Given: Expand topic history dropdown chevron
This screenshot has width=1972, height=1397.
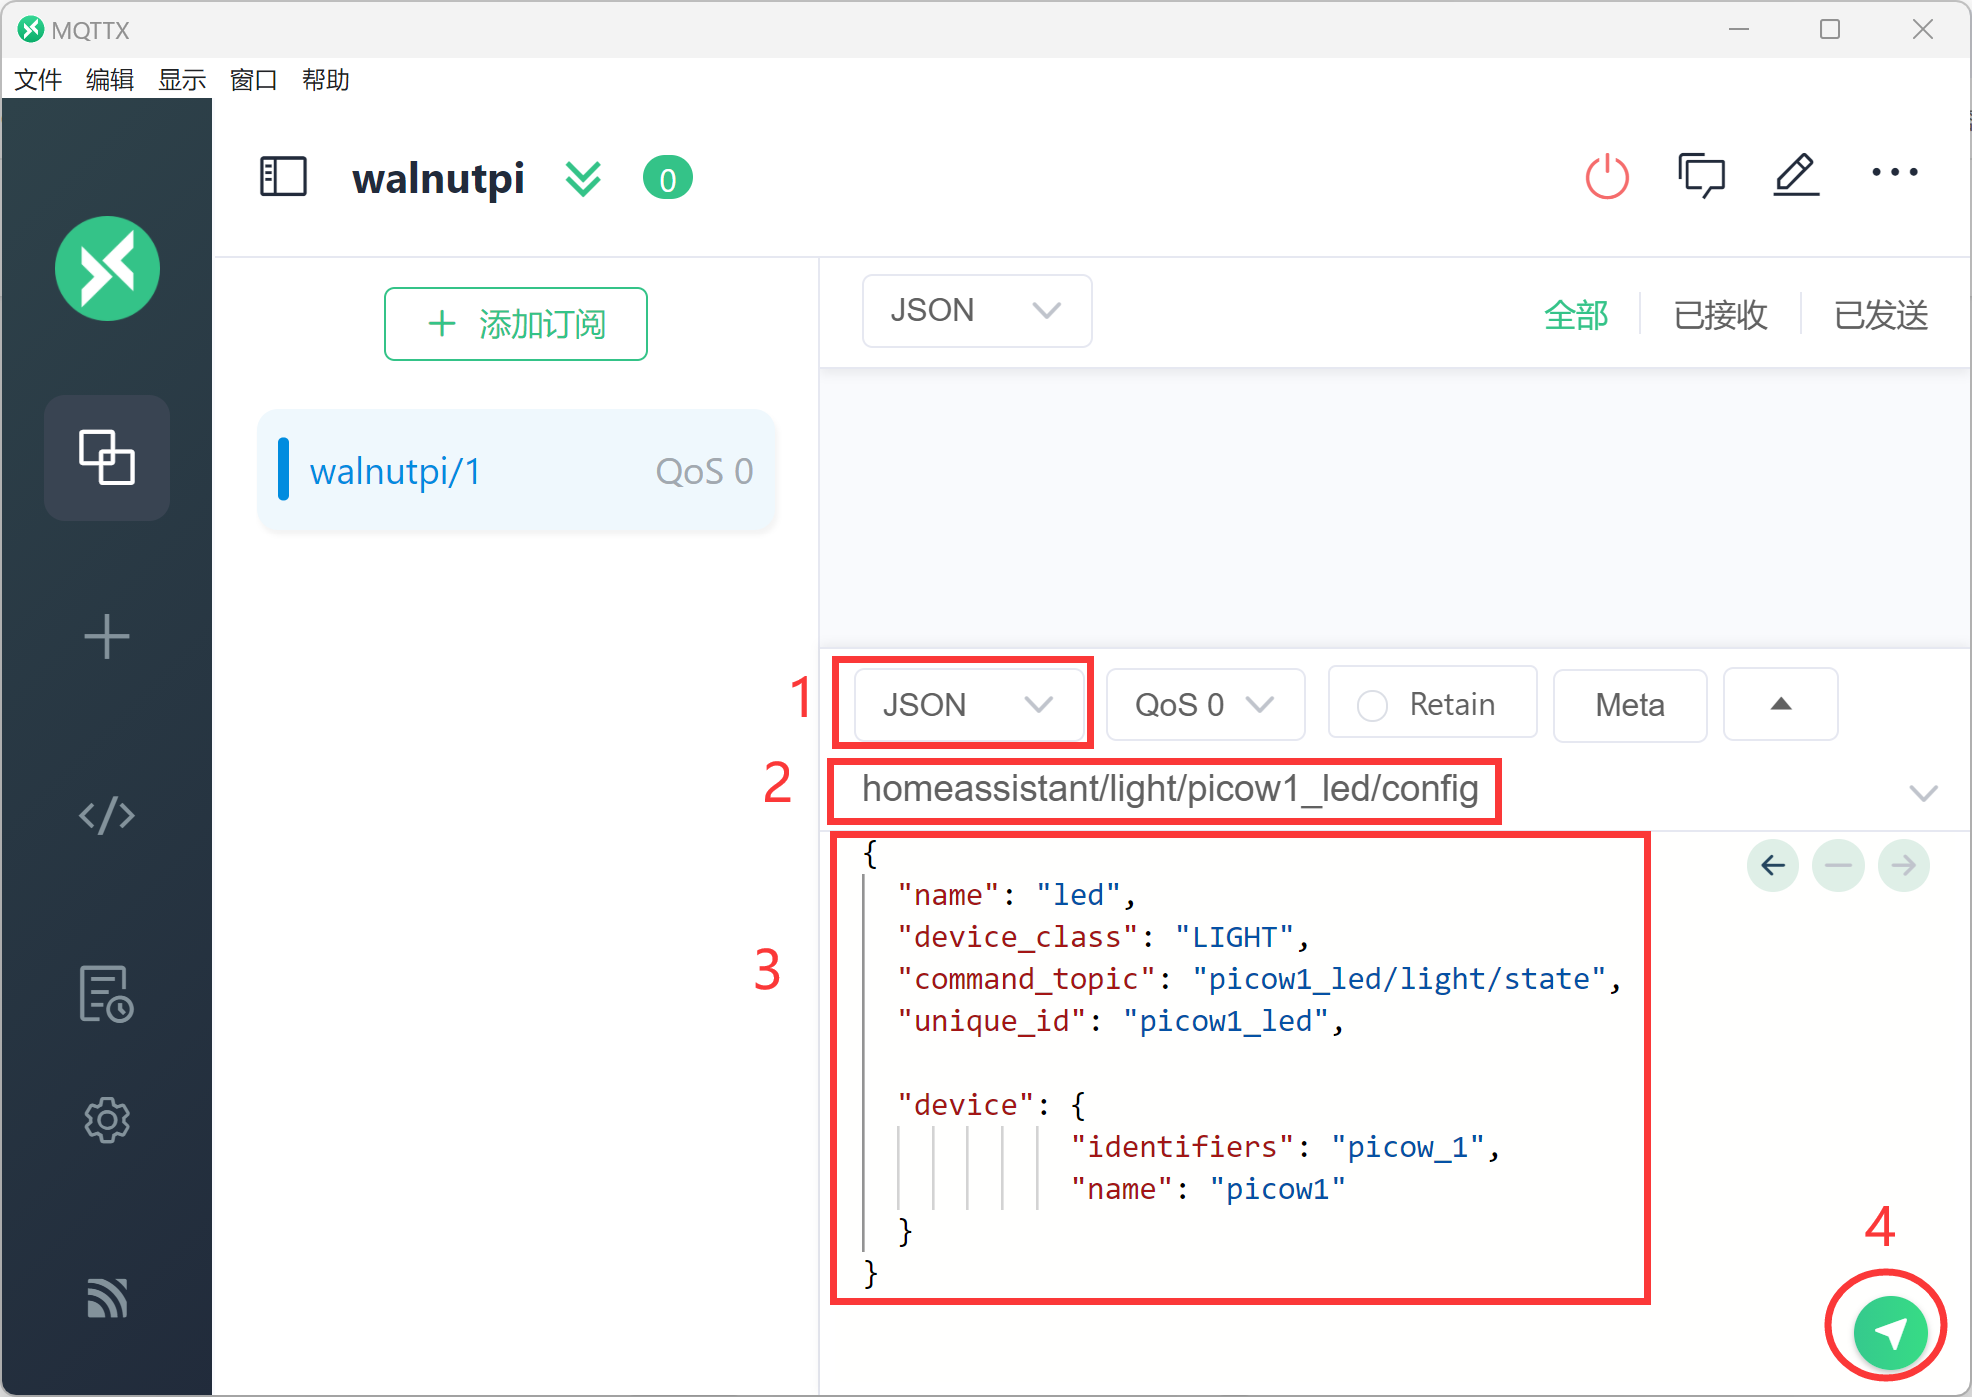Looking at the screenshot, I should (1923, 793).
